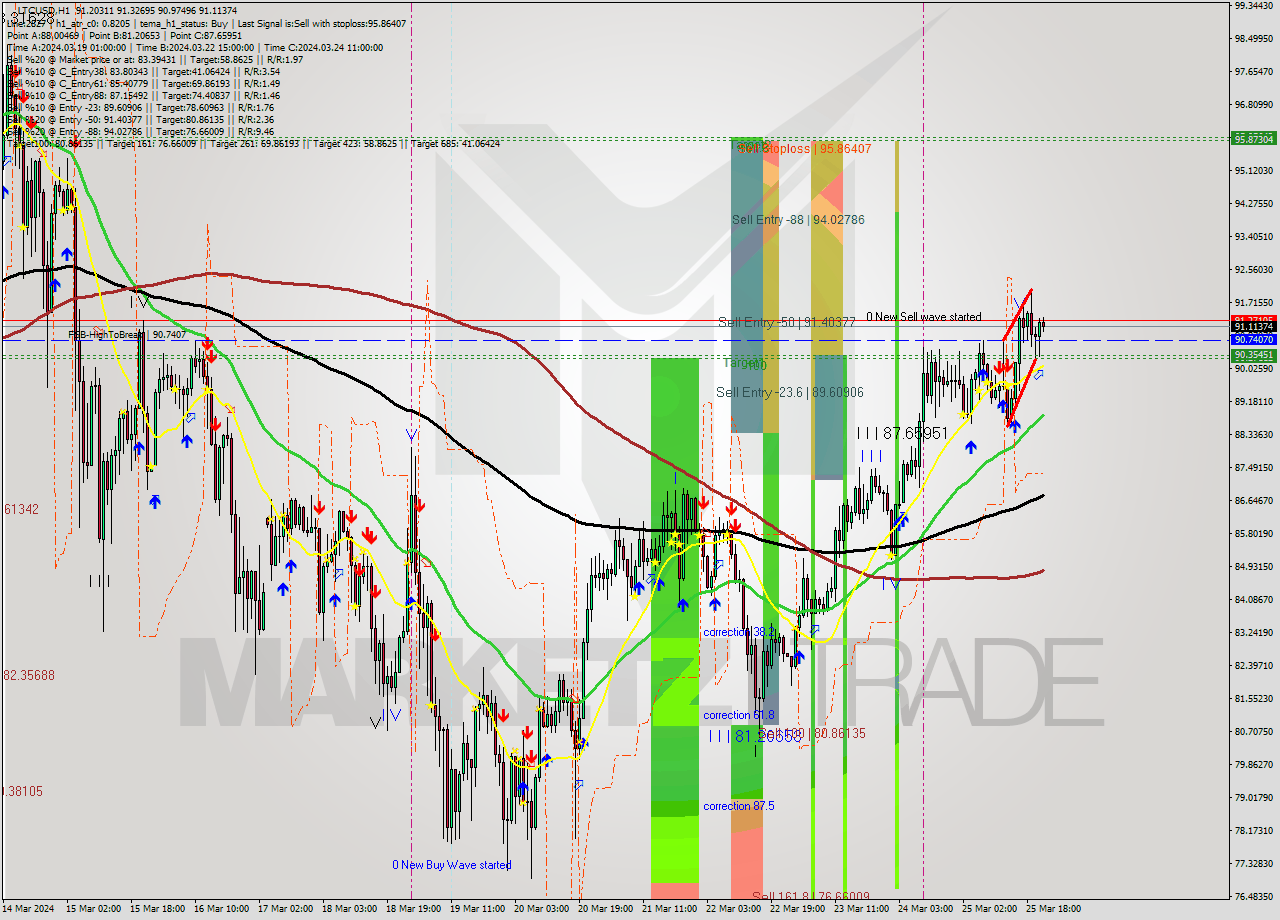Click the green 95.87304 price tag
1280x920 pixels.
click(x=1254, y=139)
